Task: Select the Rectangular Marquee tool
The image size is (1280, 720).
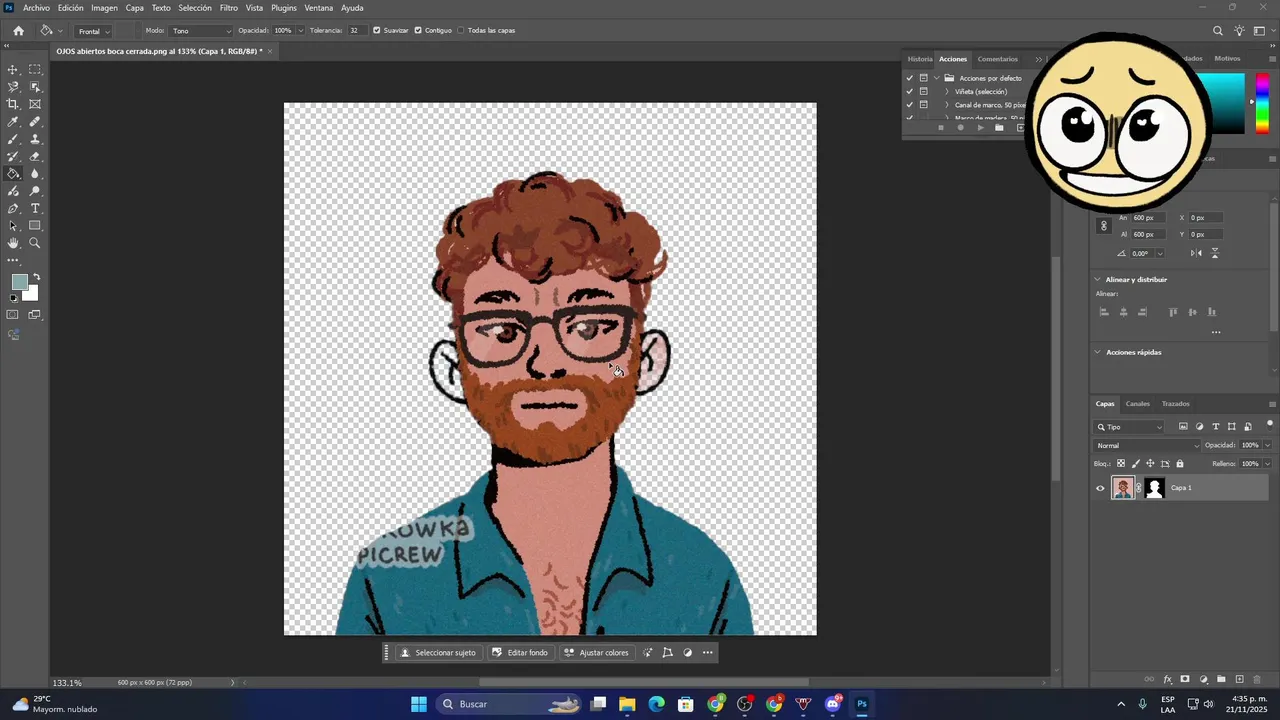Action: pyautogui.click(x=35, y=69)
